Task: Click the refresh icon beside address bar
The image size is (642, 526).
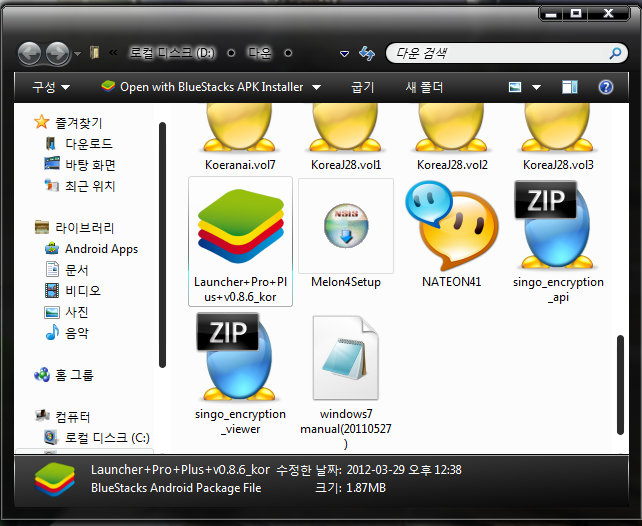Action: pyautogui.click(x=366, y=53)
